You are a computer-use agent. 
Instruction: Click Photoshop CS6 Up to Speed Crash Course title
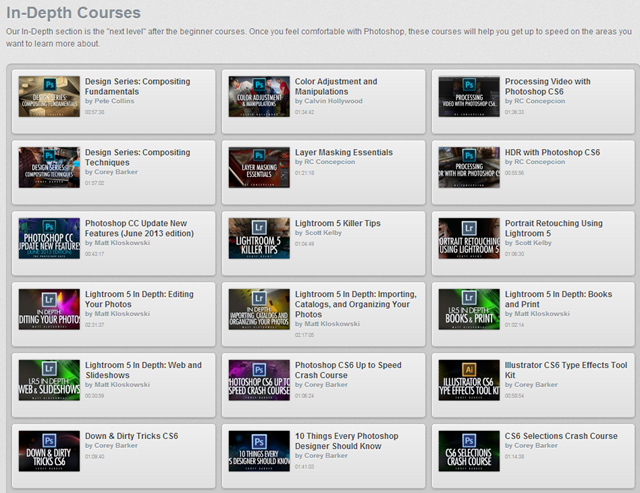click(348, 371)
